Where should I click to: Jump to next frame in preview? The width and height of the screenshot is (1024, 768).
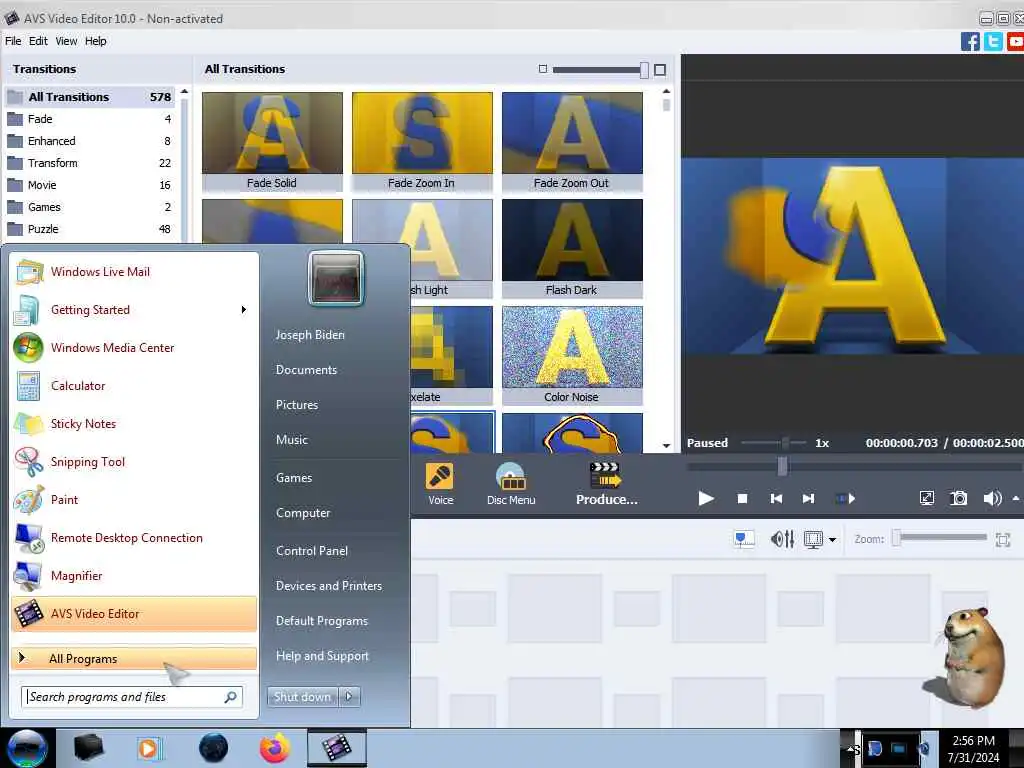[x=808, y=498]
